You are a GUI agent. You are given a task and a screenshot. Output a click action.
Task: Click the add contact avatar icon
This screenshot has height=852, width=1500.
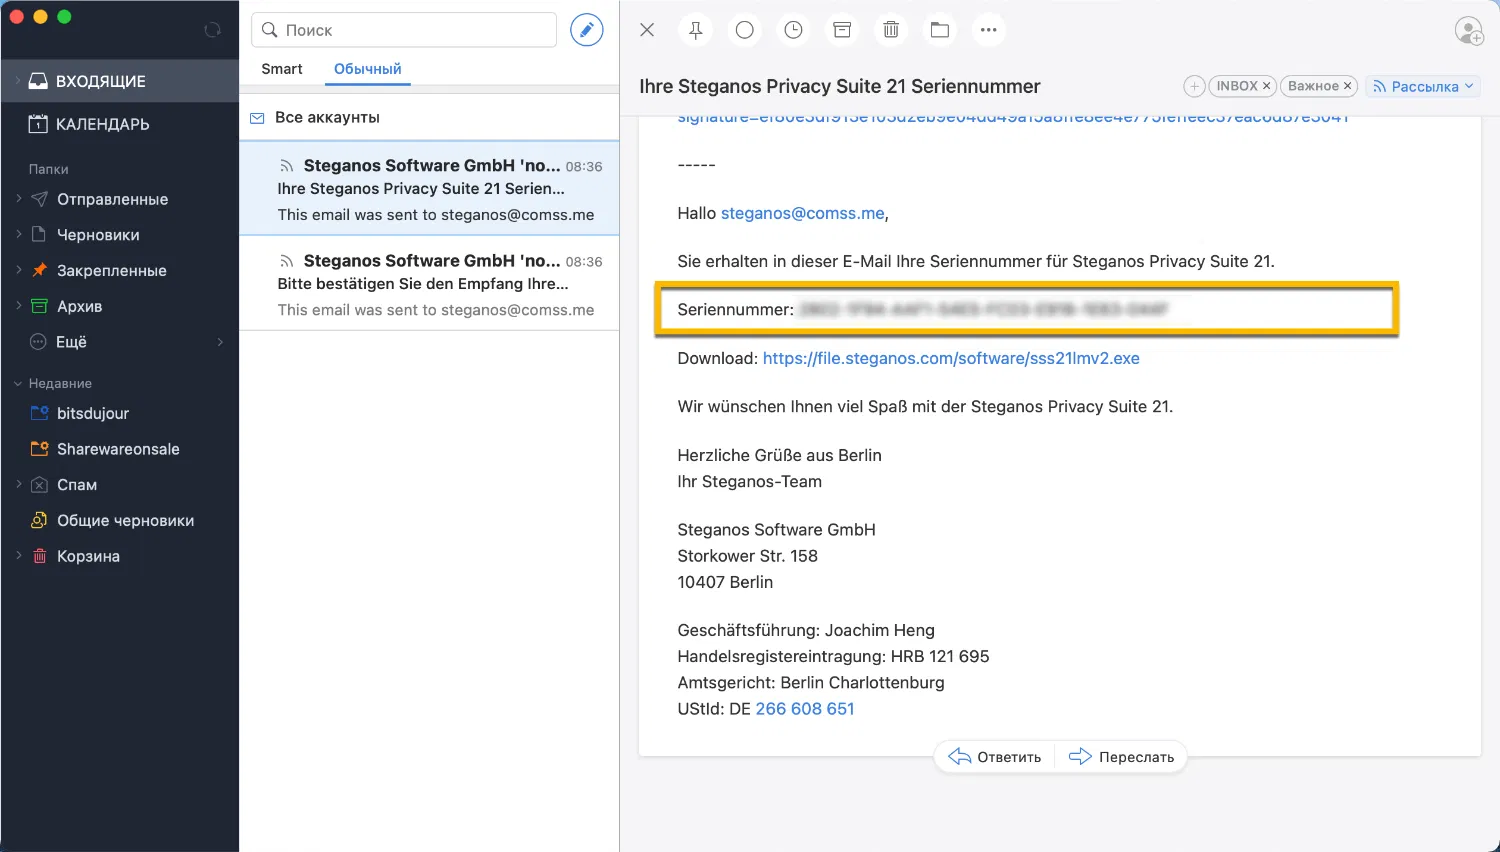[x=1469, y=31]
